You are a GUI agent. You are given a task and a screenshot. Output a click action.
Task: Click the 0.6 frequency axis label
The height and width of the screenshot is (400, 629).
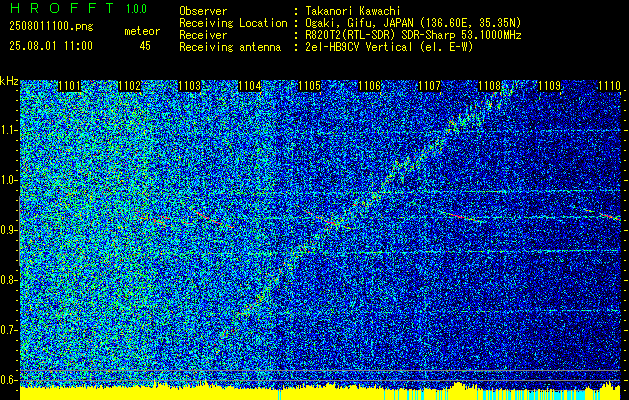click(x=8, y=380)
